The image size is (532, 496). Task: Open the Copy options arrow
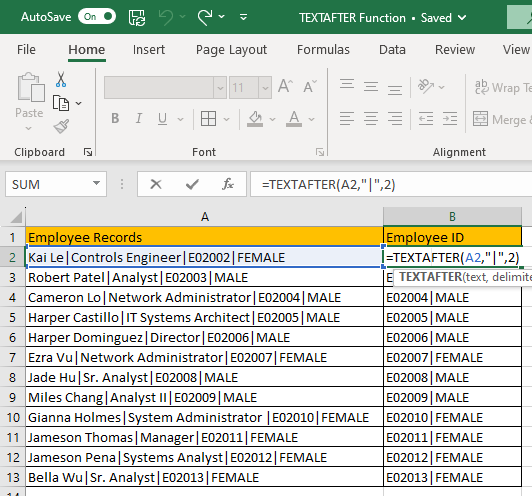click(78, 103)
